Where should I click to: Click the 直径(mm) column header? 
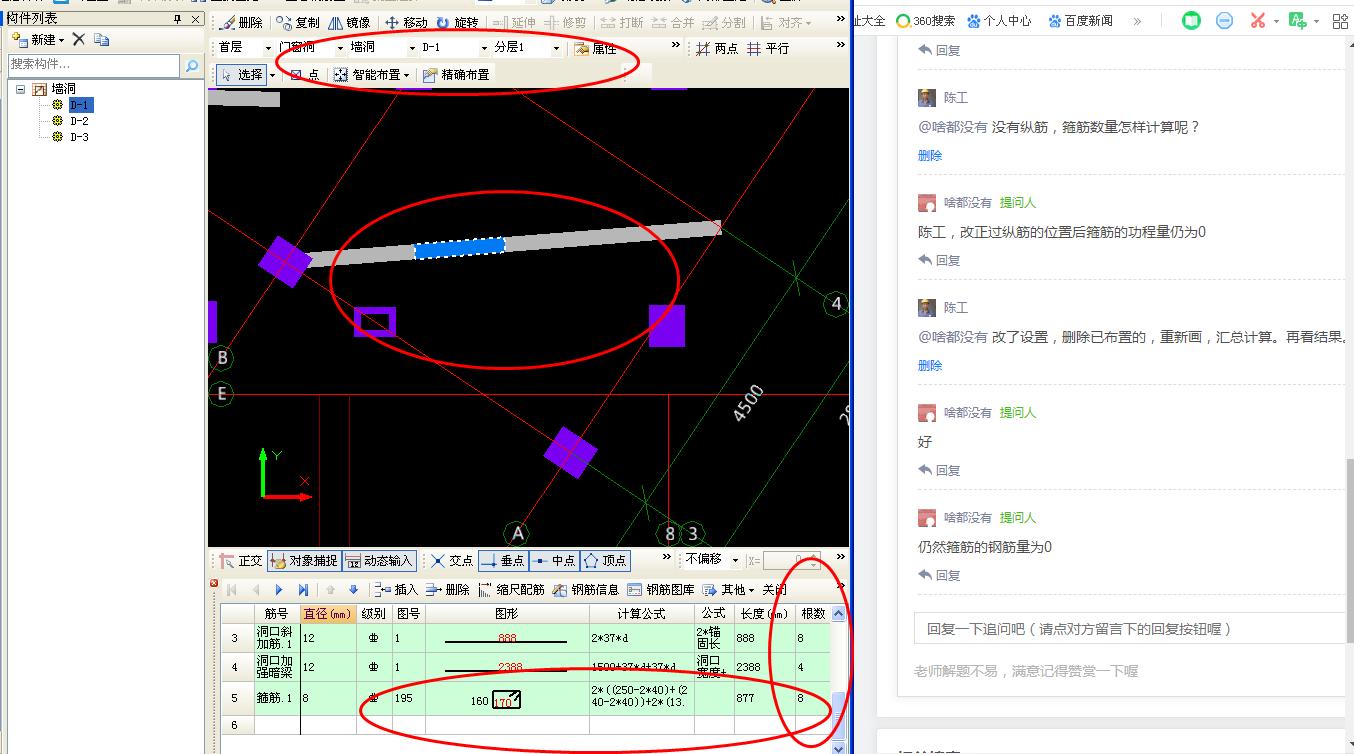pos(328,613)
